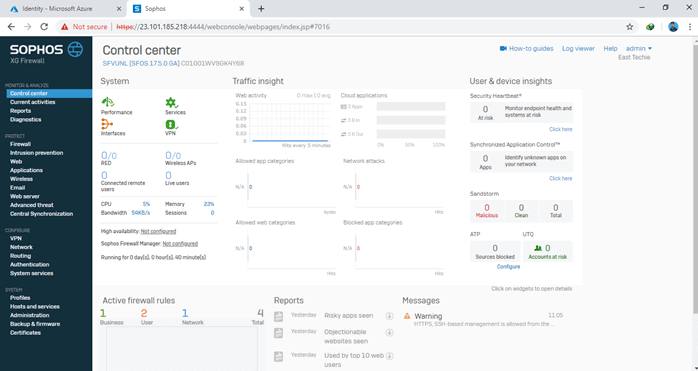Open Profiles under System
The image size is (698, 371).
click(x=20, y=298)
